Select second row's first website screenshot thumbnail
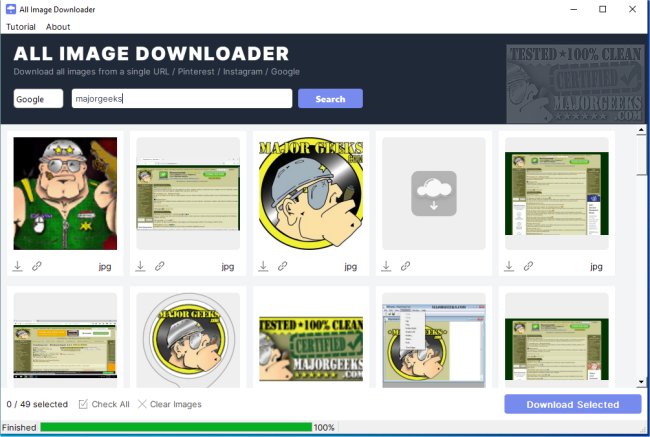The height and width of the screenshot is (437, 650). point(65,349)
